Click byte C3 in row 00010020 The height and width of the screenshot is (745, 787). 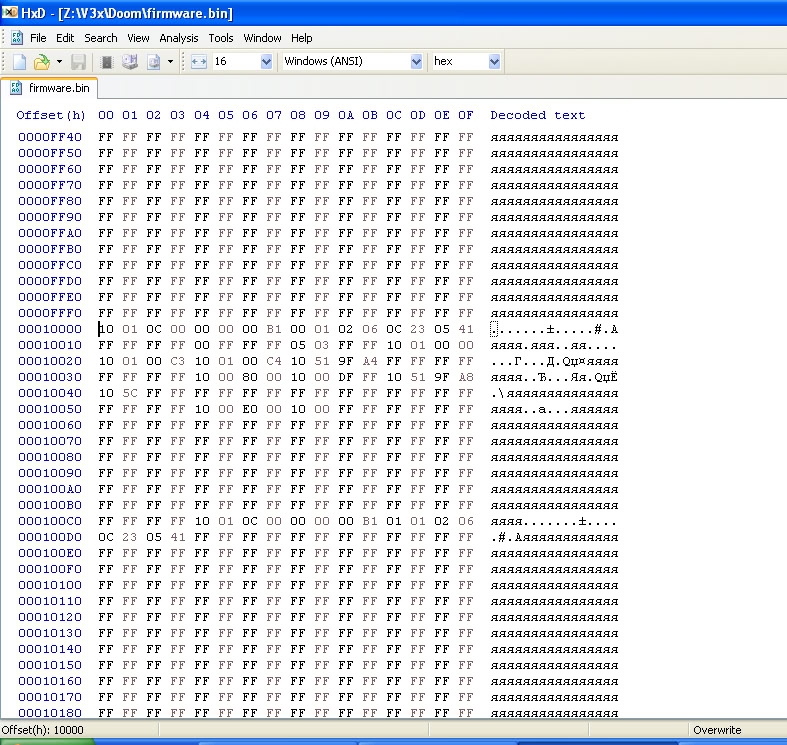coord(177,361)
